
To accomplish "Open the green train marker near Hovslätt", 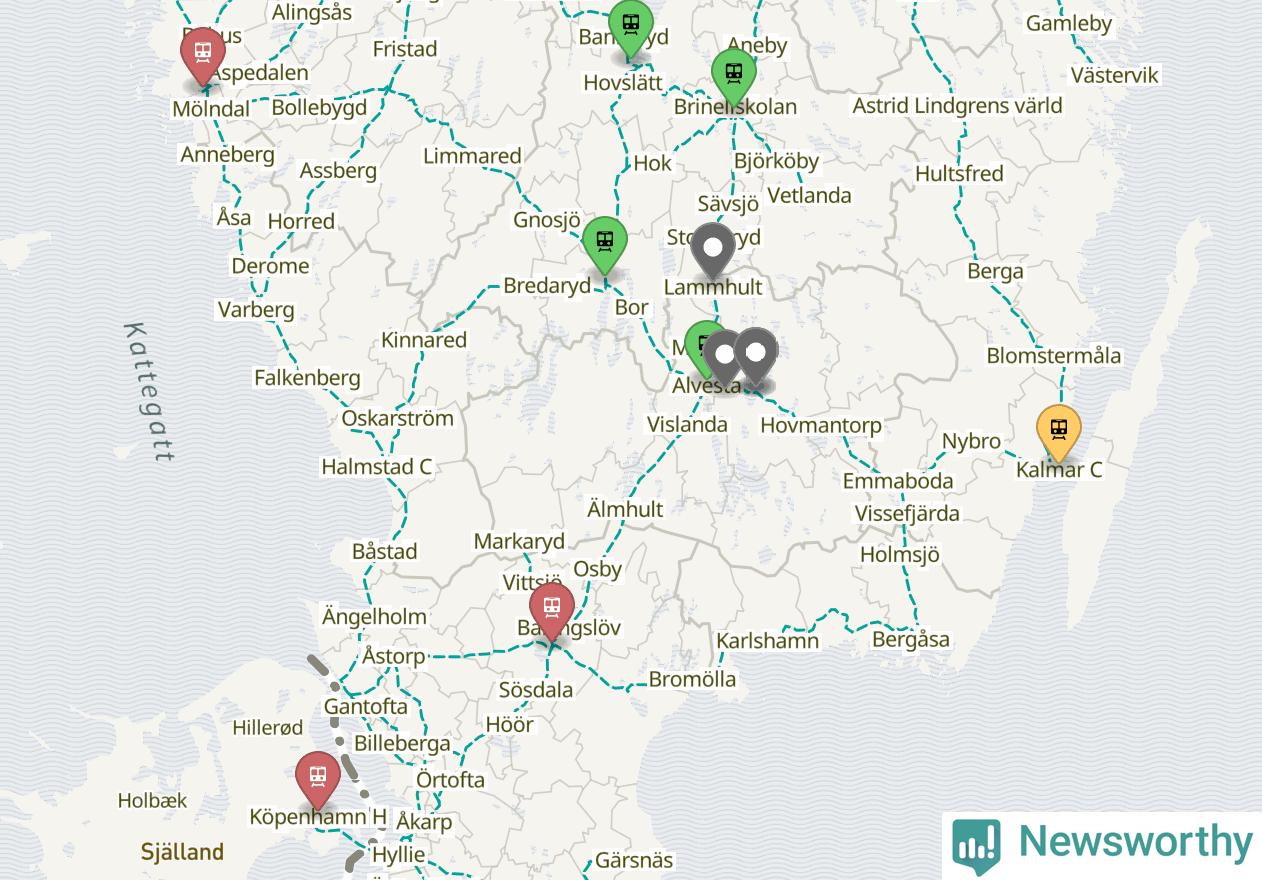I will coord(630,27).
